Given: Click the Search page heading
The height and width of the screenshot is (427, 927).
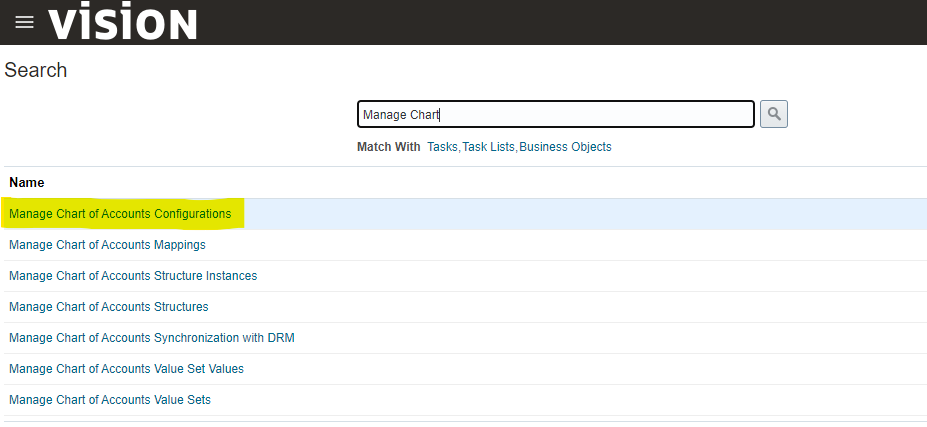Looking at the screenshot, I should [36, 71].
